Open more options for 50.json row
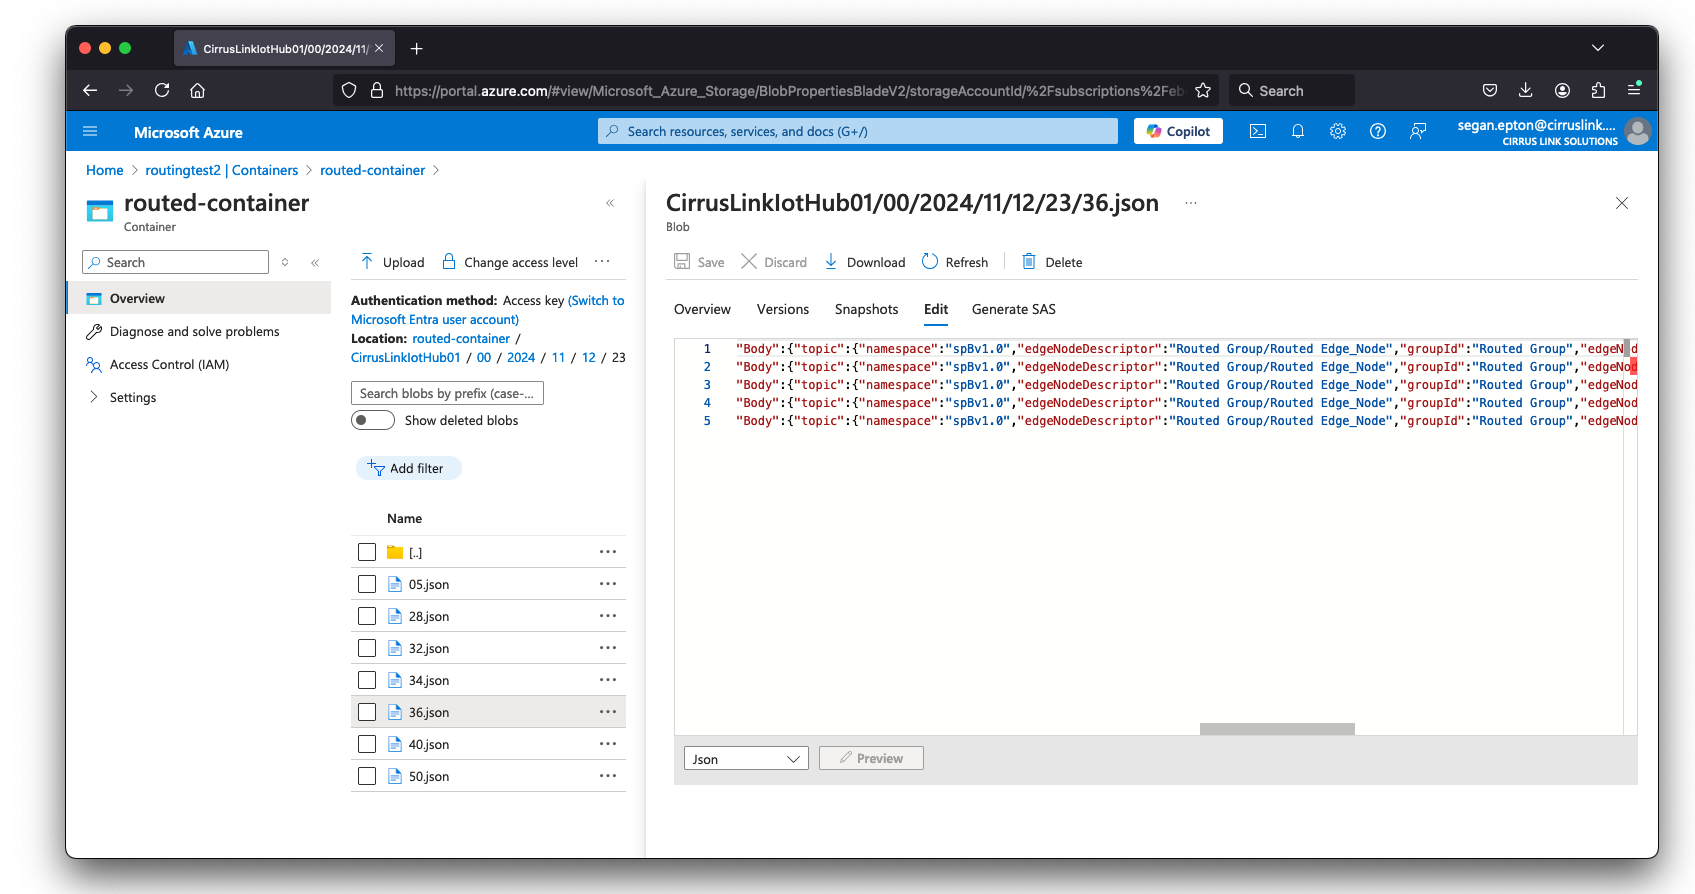Viewport: 1695px width, 894px height. (x=608, y=777)
